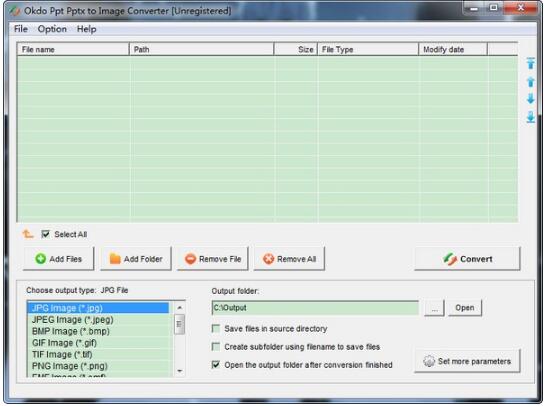Select PNG Image (*.png) output type
This screenshot has height=406, width=548.
[x=98, y=365]
